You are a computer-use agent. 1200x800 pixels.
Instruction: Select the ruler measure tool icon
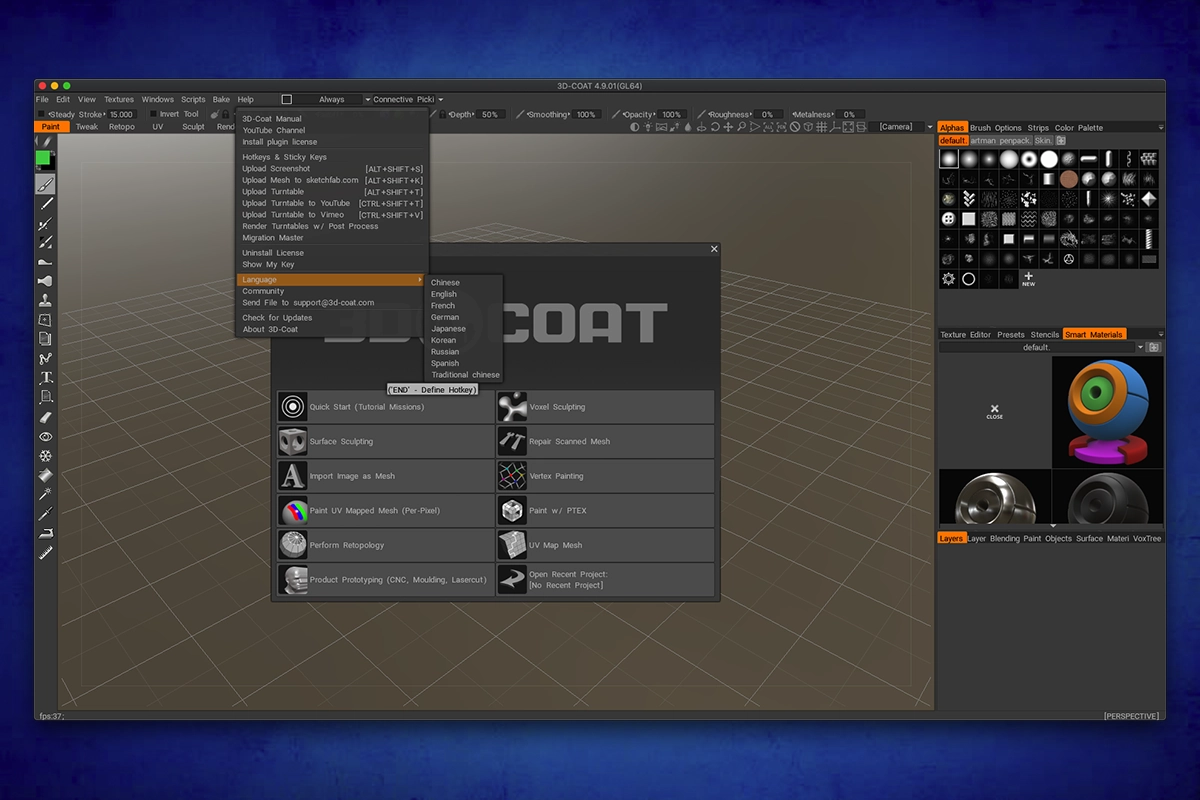pyautogui.click(x=45, y=552)
